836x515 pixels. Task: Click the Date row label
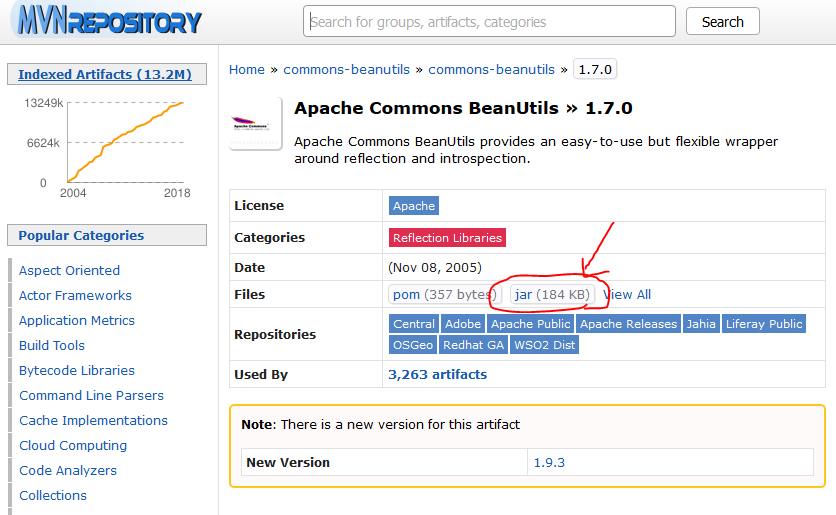pos(250,267)
